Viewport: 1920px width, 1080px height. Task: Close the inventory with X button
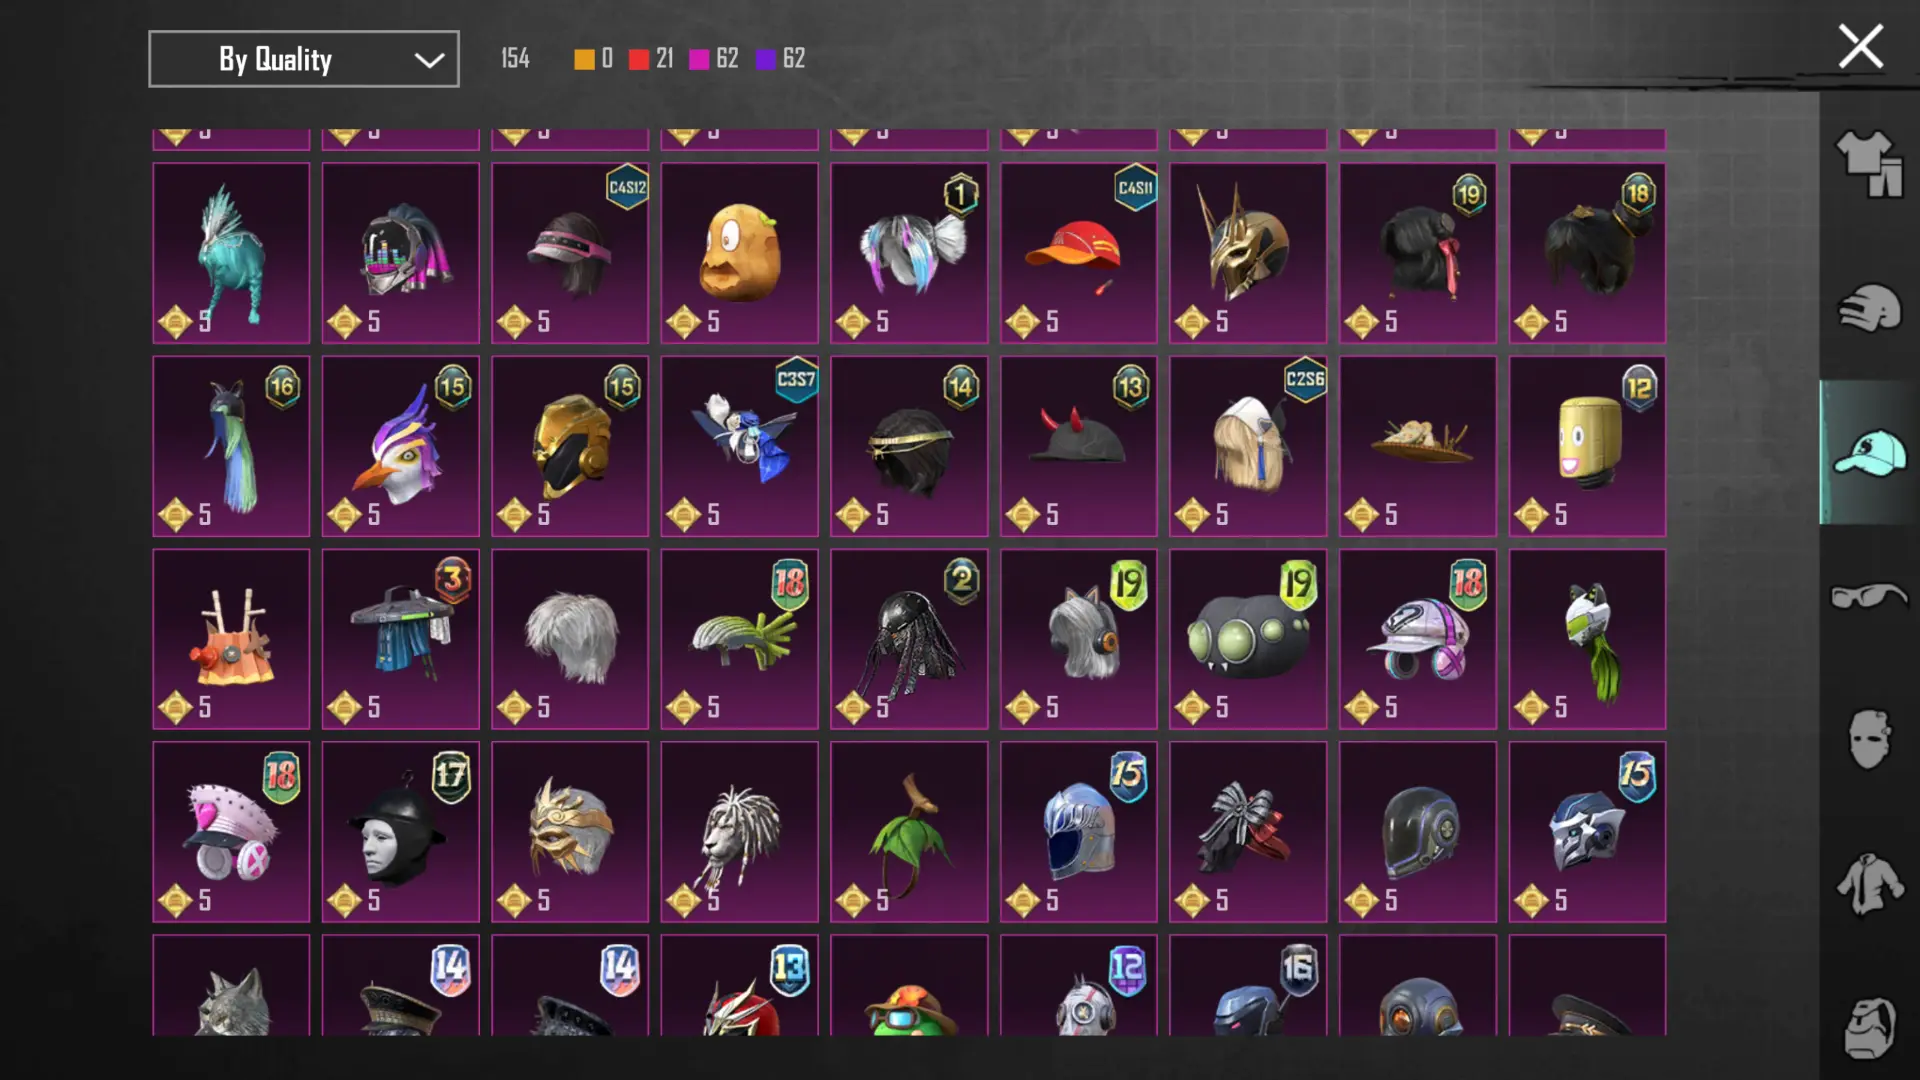click(x=1860, y=46)
